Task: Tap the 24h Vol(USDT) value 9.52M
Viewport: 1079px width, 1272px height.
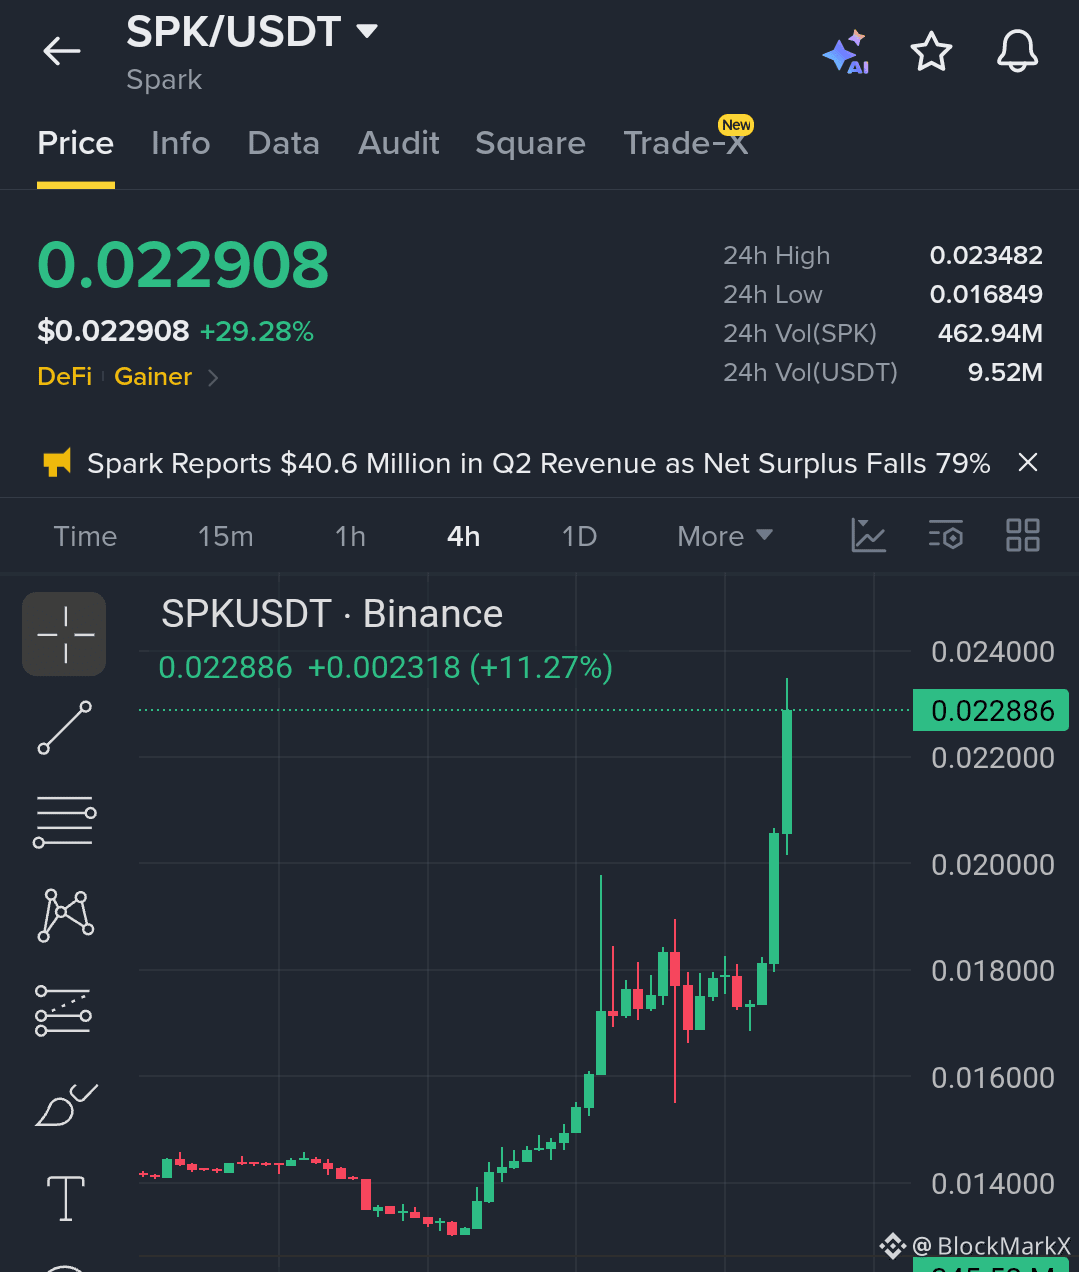Action: pyautogui.click(x=1005, y=373)
